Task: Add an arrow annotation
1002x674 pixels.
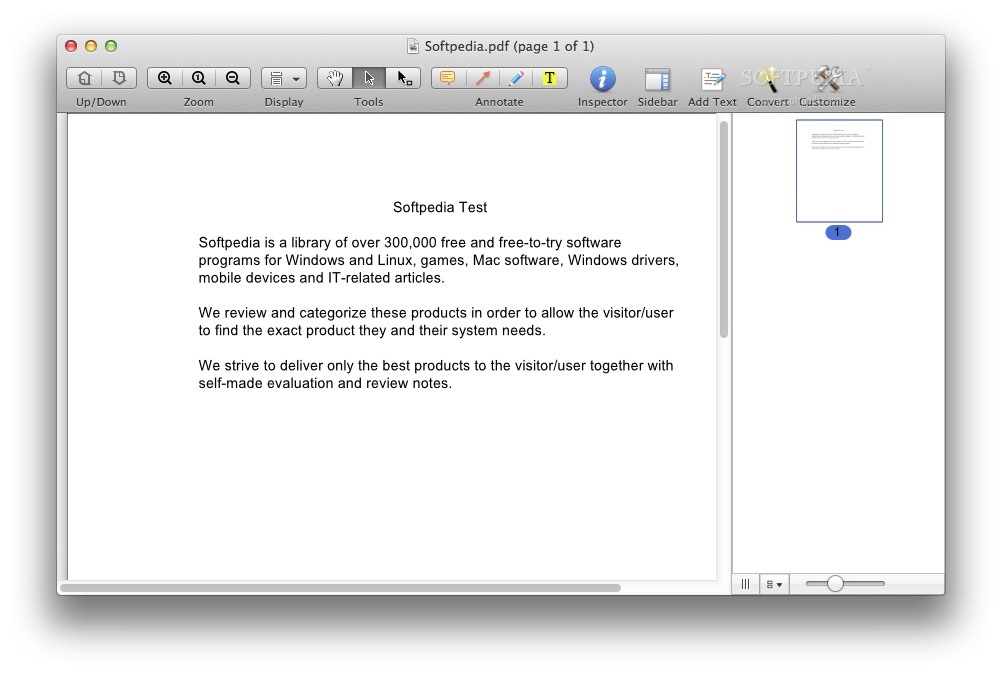Action: tap(482, 78)
